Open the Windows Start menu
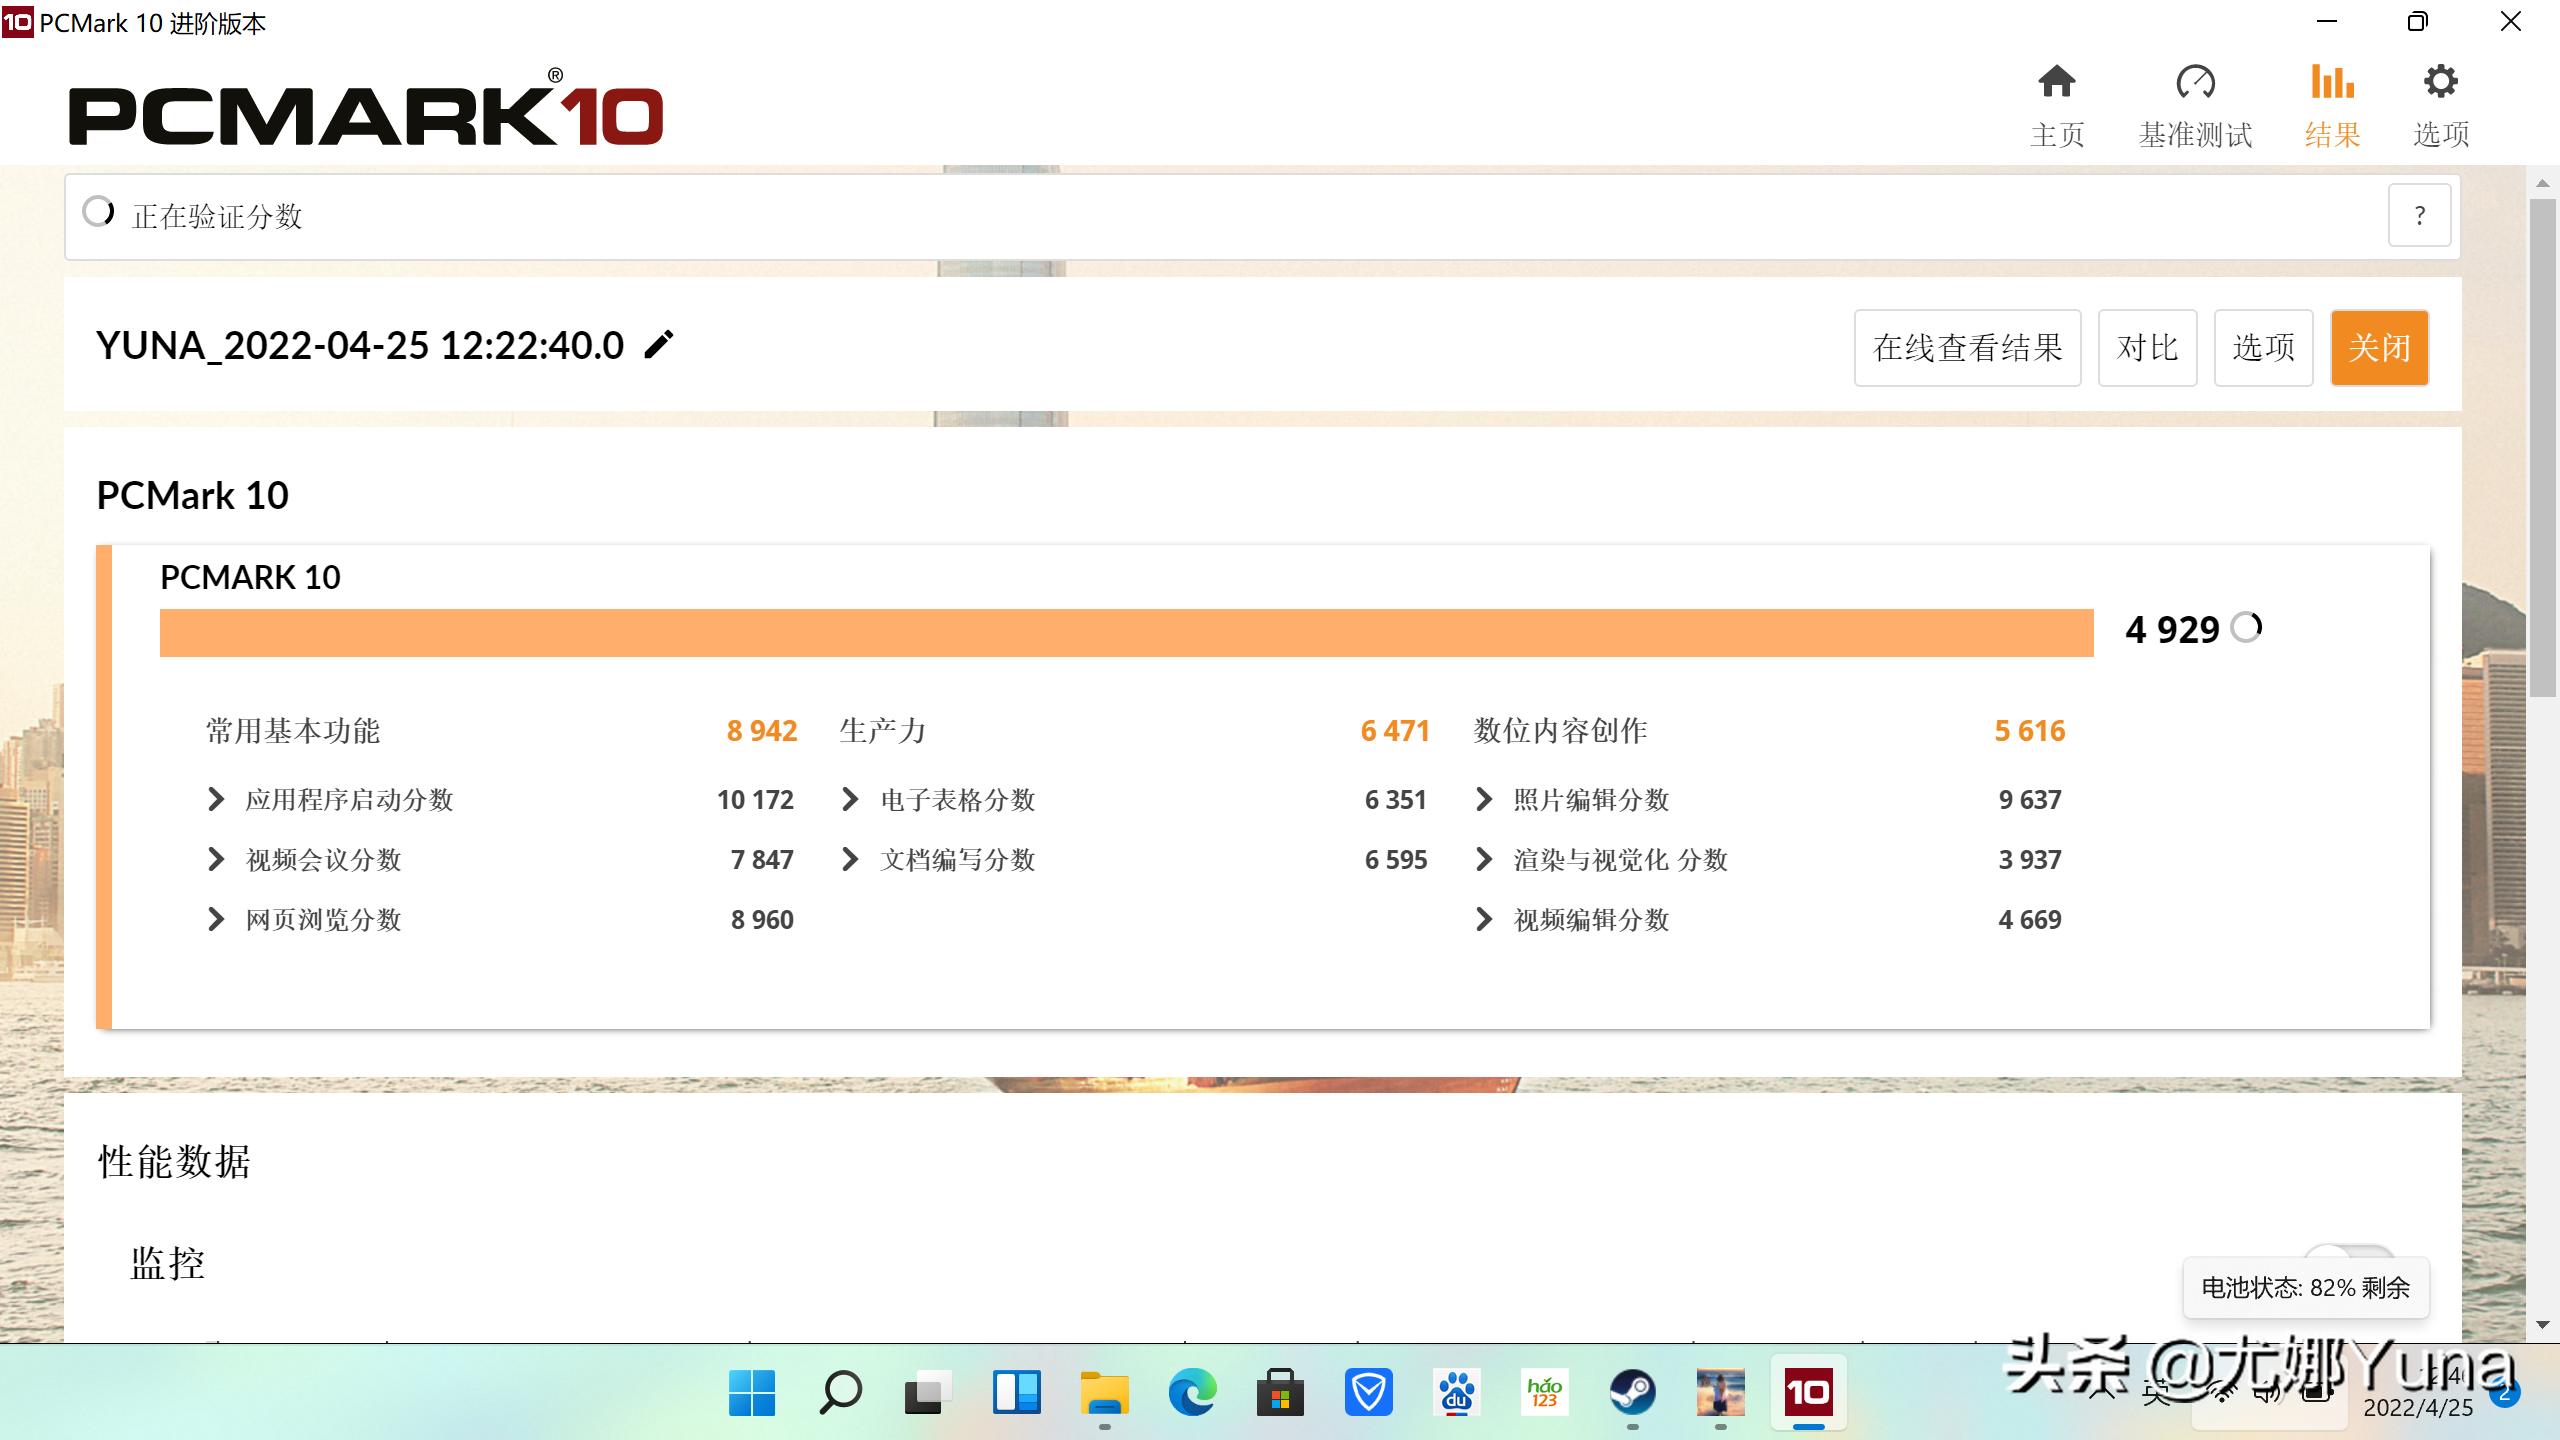The height and width of the screenshot is (1440, 2560). tap(751, 1392)
